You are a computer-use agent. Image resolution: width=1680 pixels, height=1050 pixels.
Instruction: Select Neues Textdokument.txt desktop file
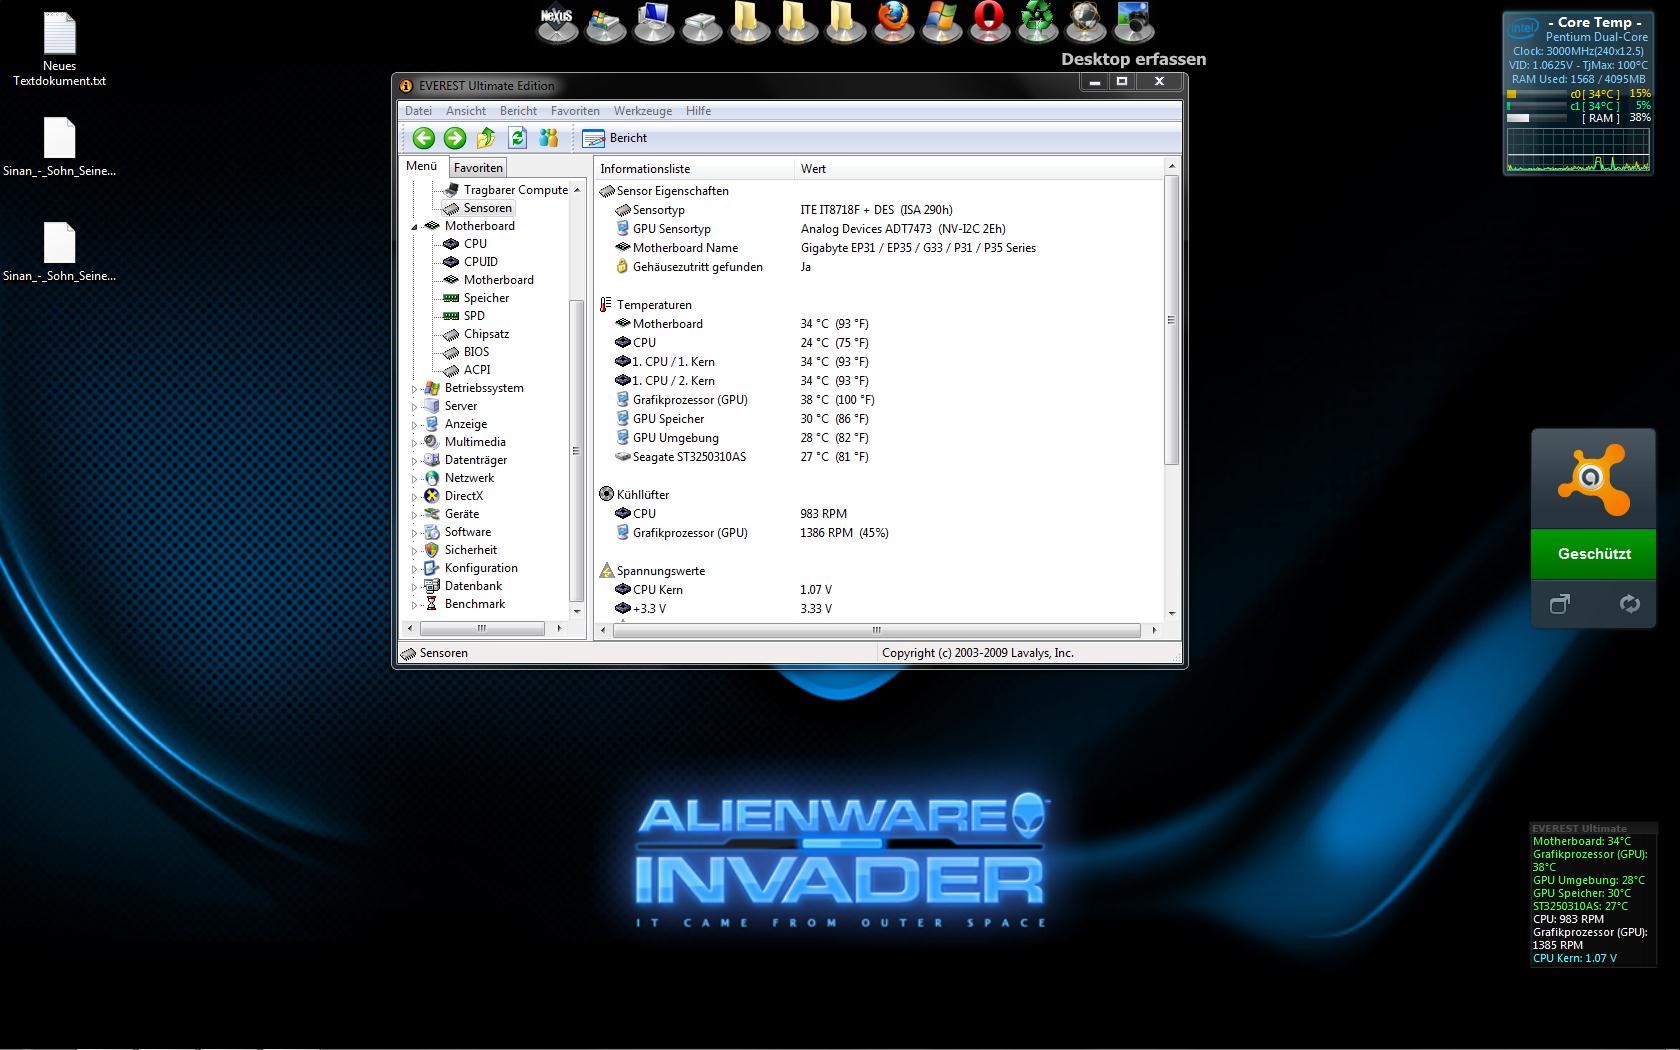[59, 49]
